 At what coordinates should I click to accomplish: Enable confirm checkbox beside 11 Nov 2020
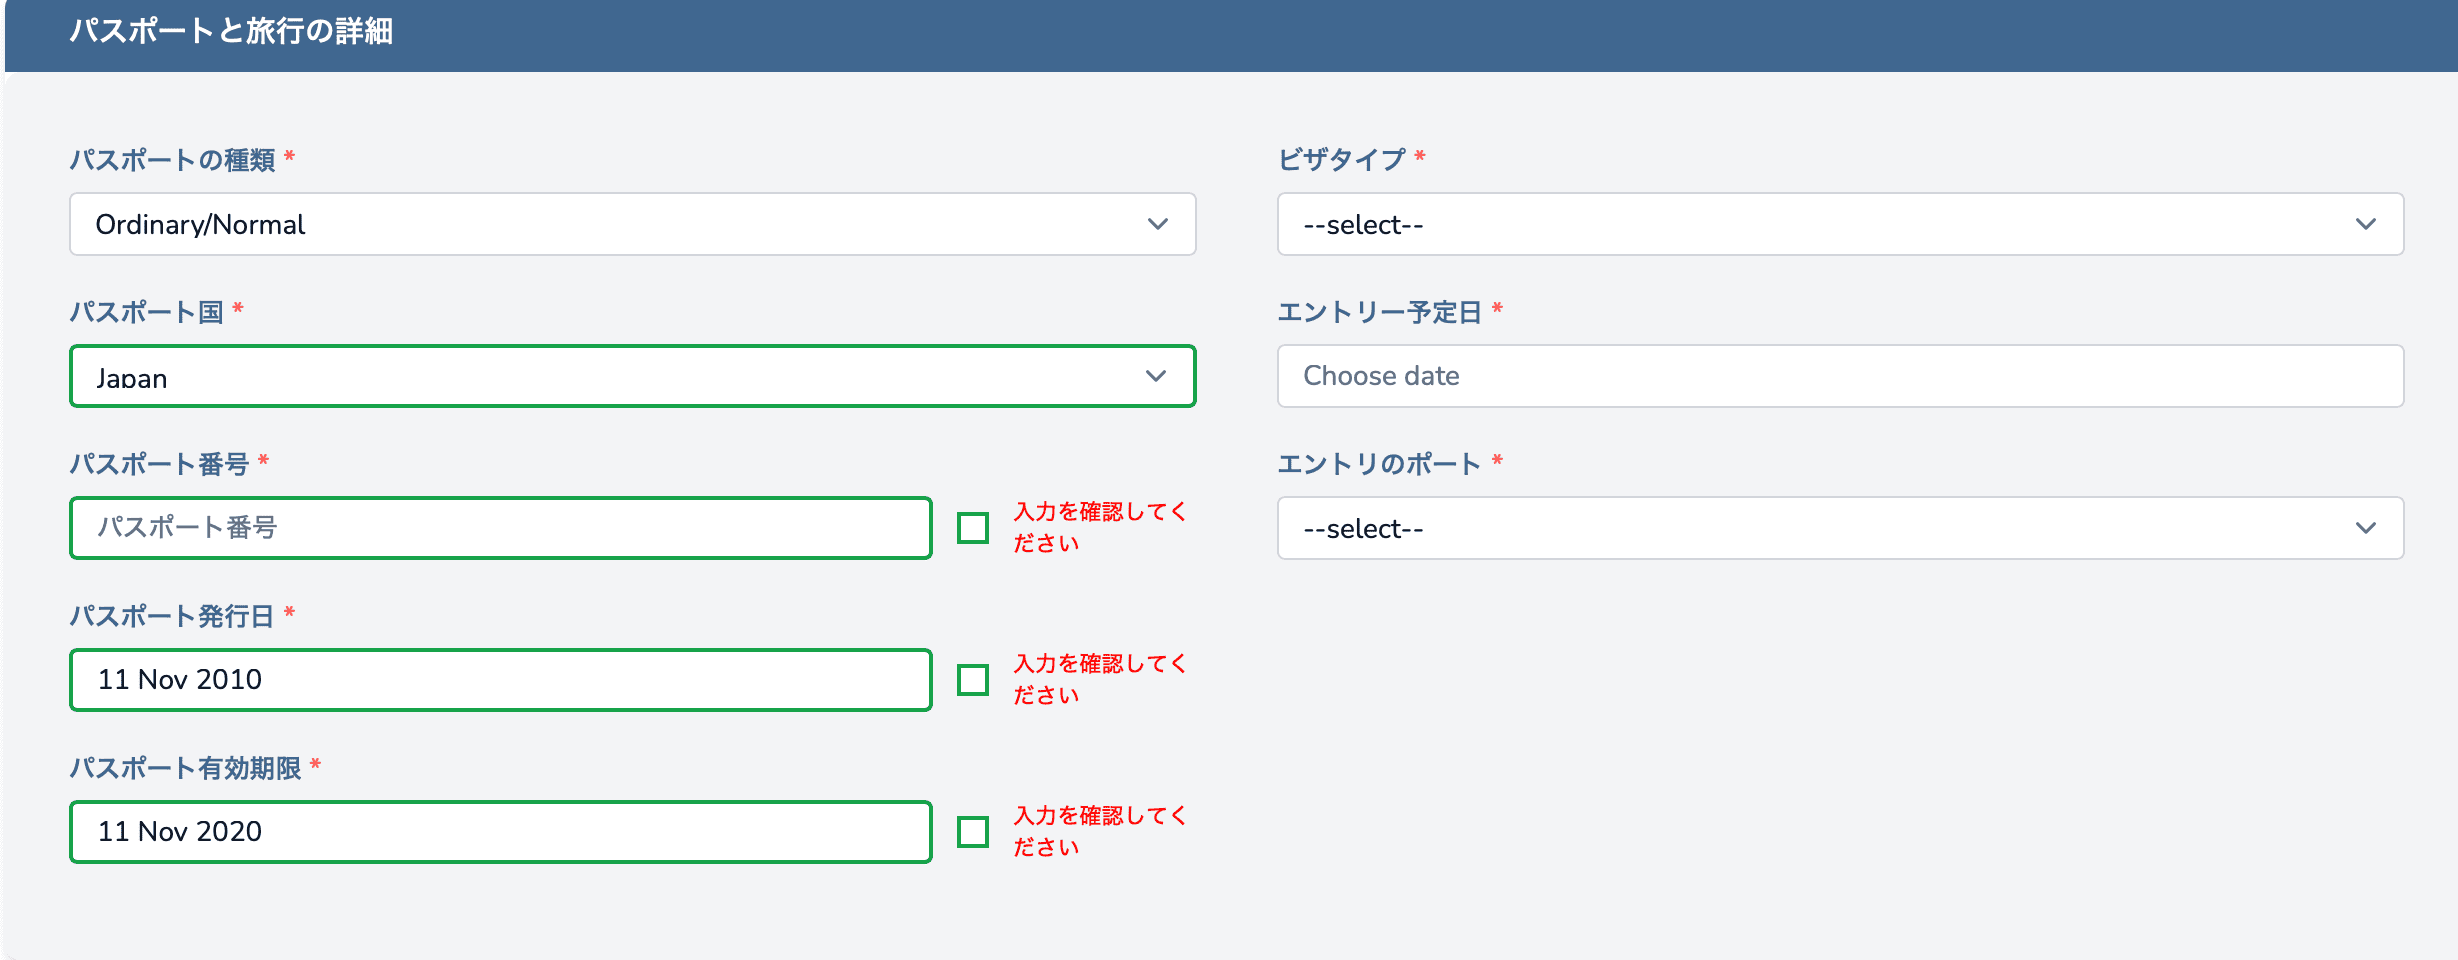(x=973, y=832)
